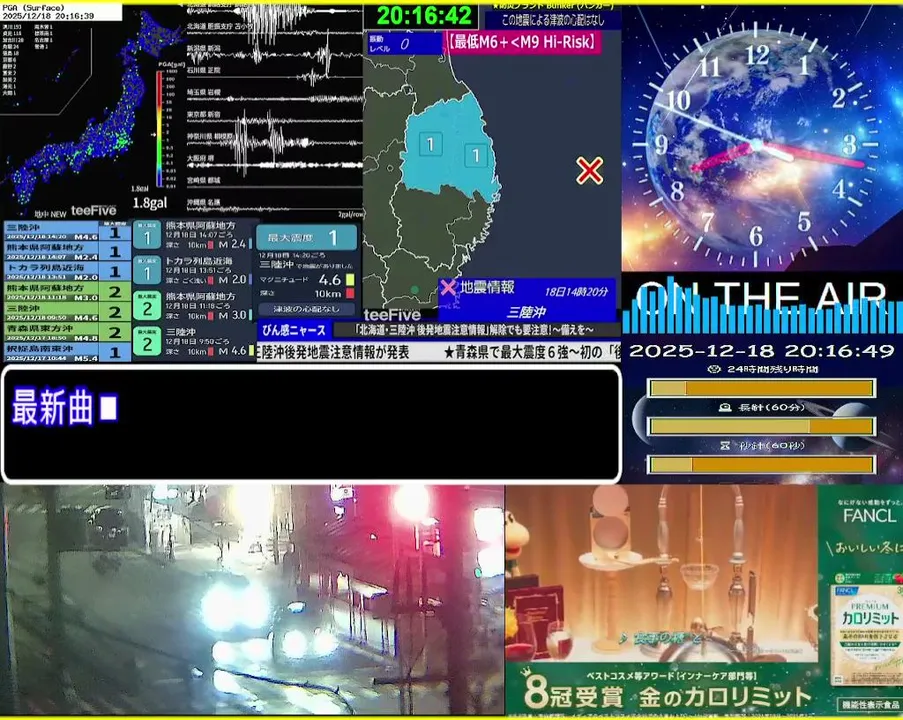Click the teeFive watermark on prefecture map
Image resolution: width=903 pixels, height=720 pixels.
pyautogui.click(x=392, y=314)
